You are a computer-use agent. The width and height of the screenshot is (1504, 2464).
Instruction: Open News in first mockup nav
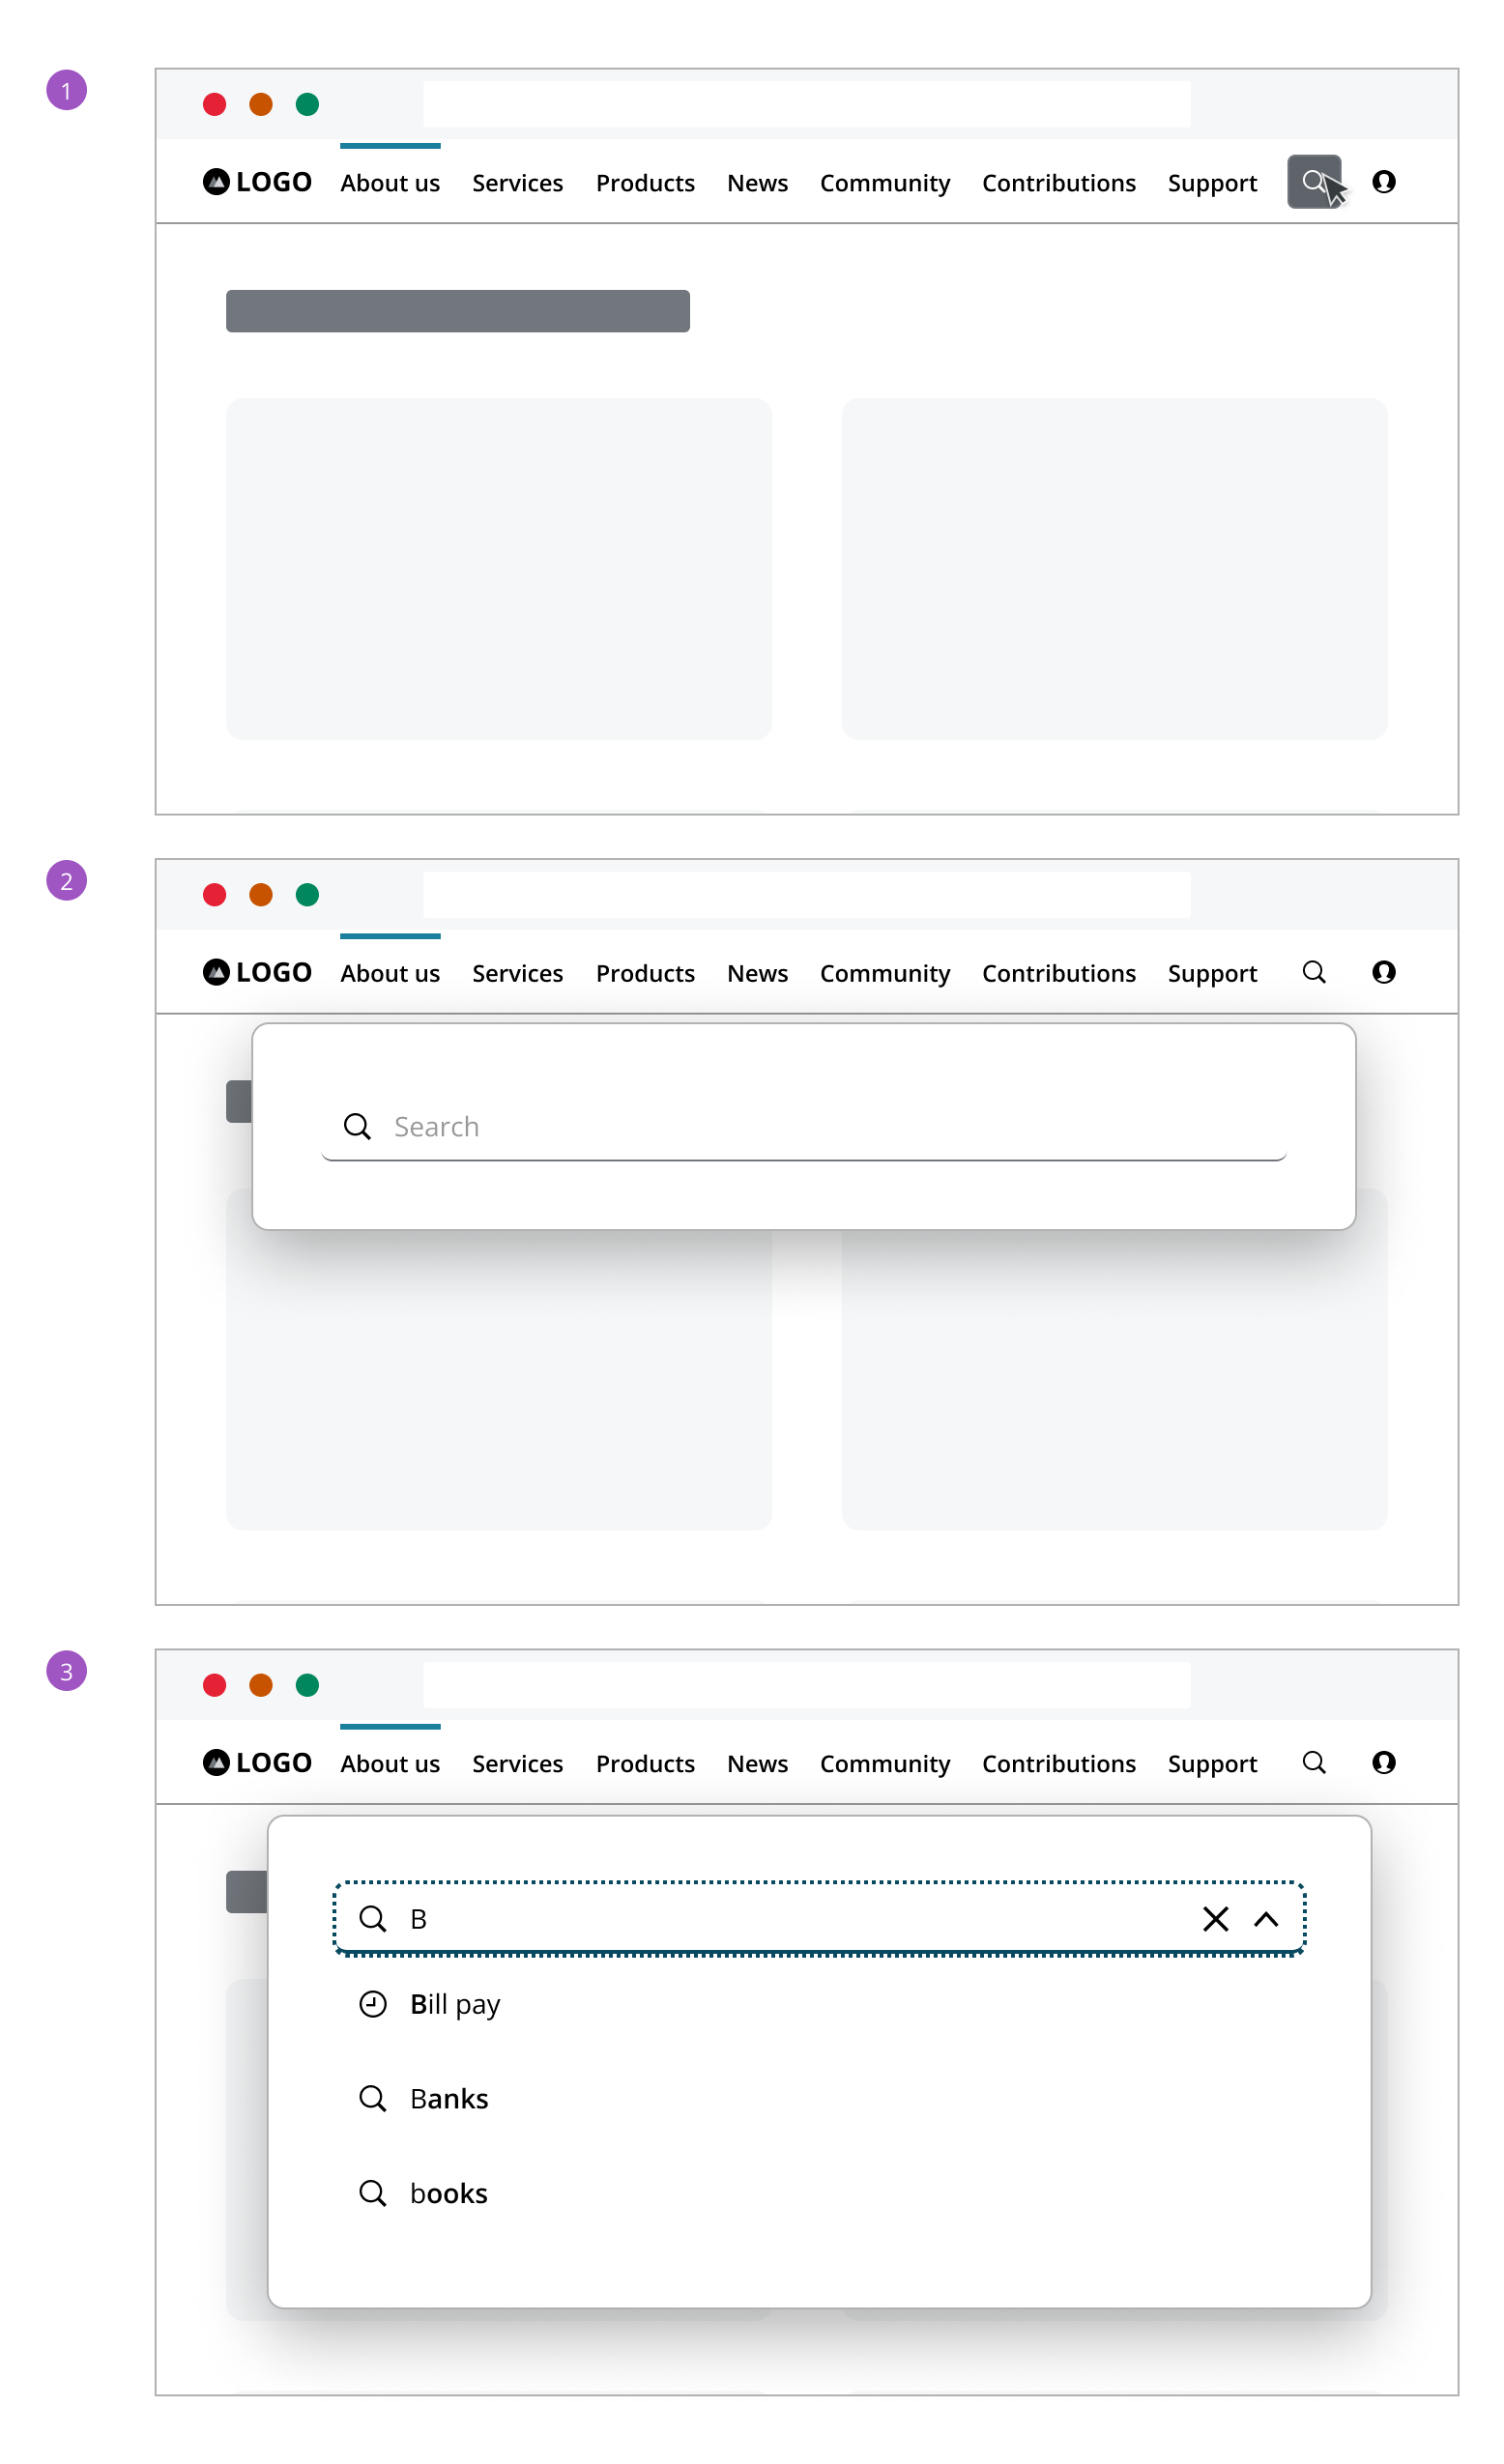coord(757,183)
